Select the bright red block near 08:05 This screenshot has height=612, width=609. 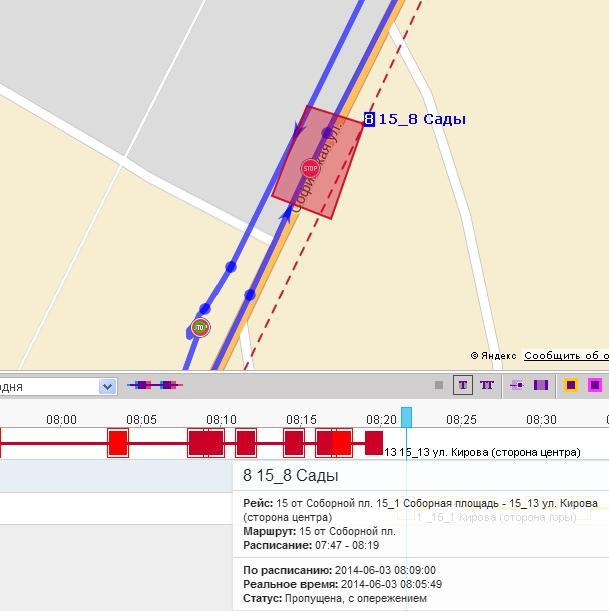pos(118,442)
